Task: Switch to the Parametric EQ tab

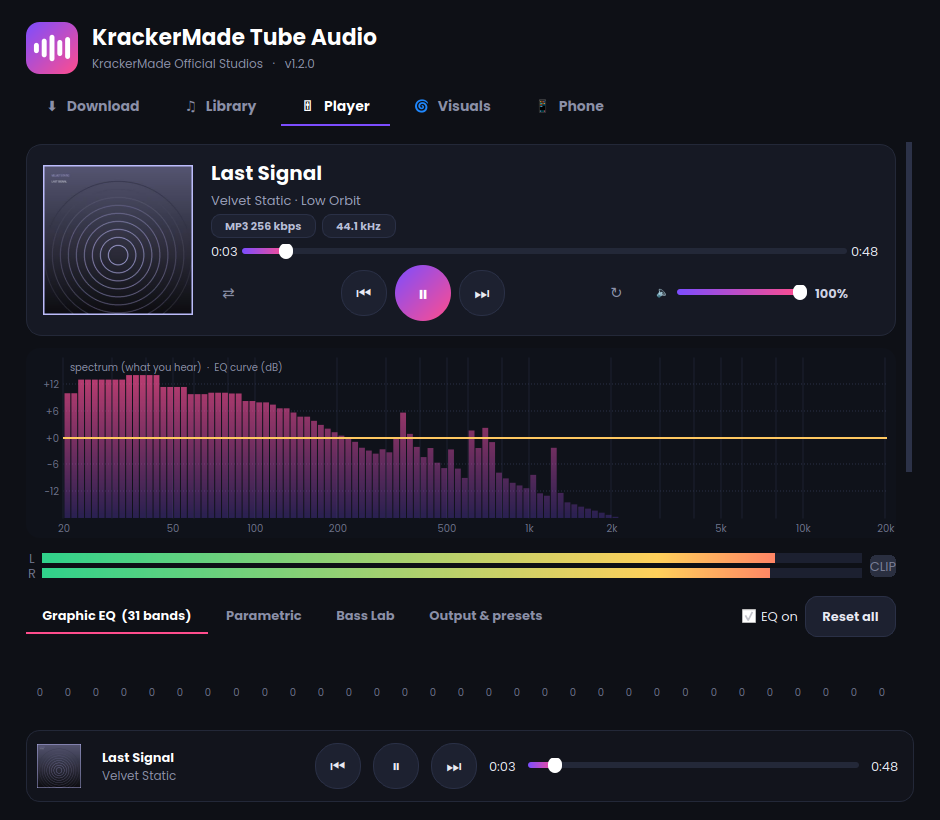Action: 264,616
